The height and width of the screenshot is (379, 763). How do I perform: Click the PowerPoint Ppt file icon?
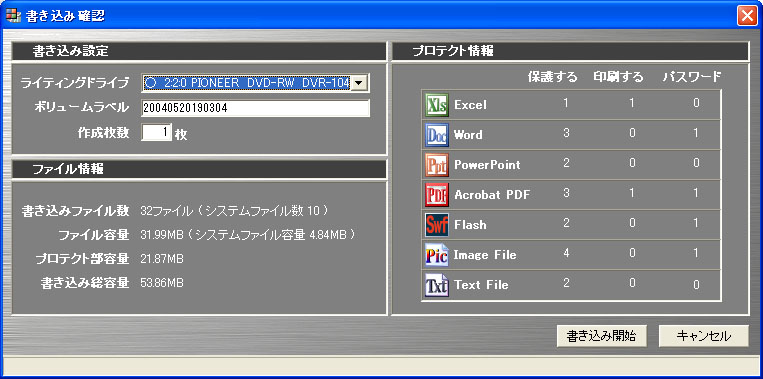[436, 165]
